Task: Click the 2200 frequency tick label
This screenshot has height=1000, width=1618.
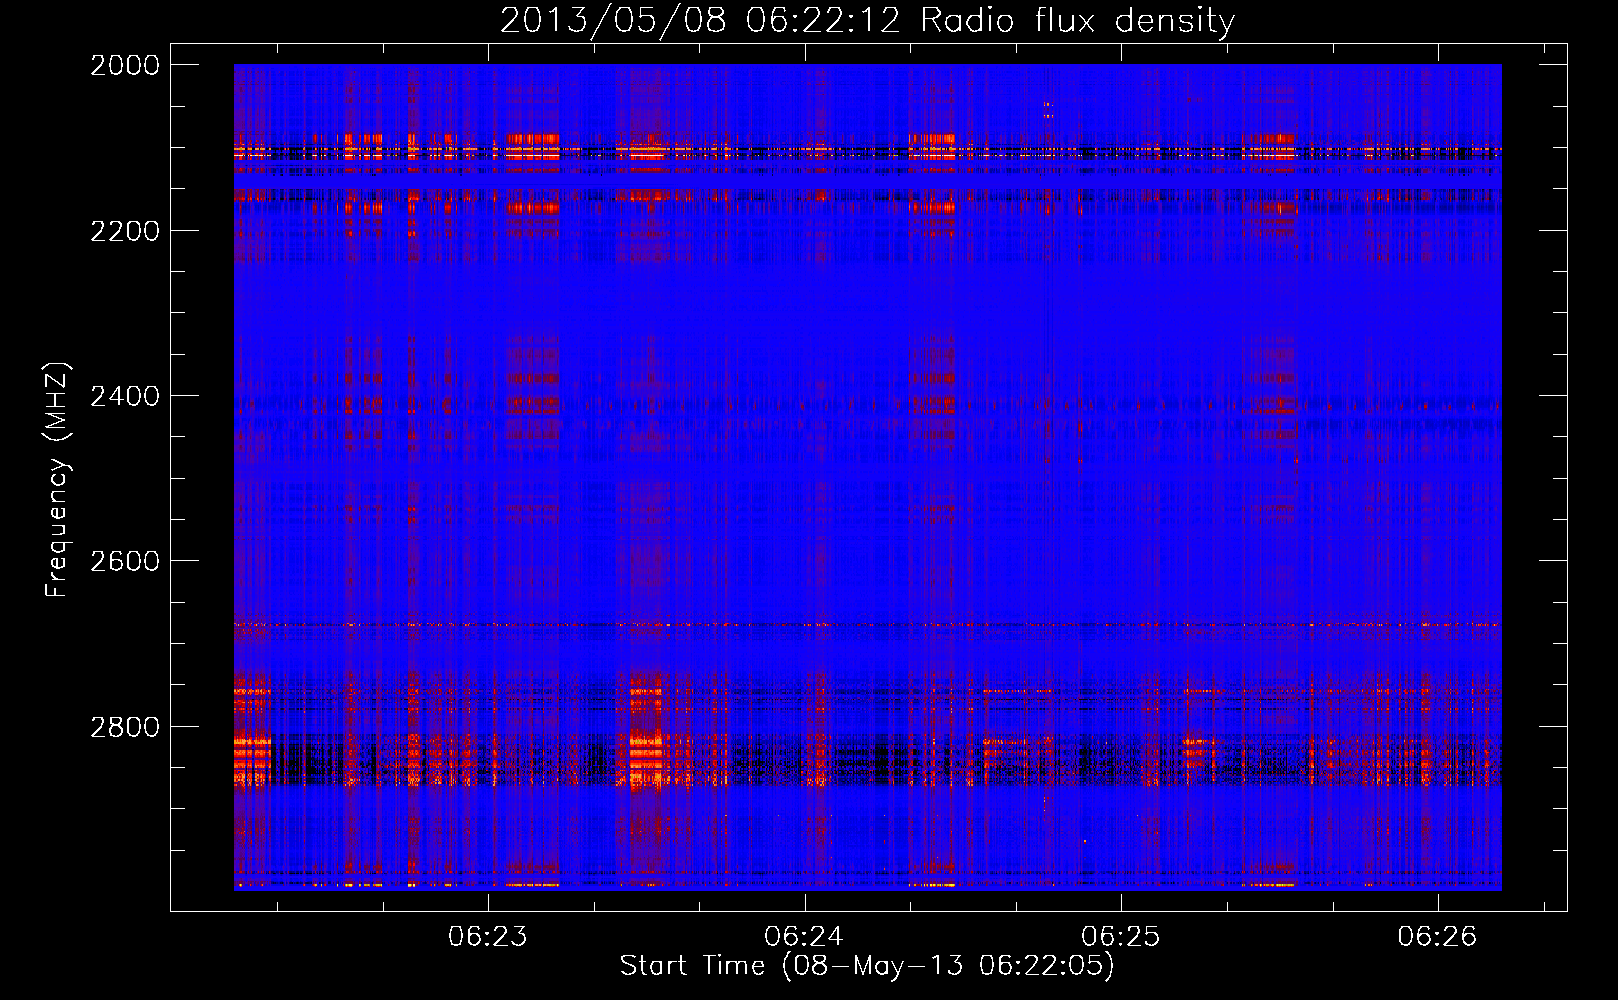Action: click(125, 231)
